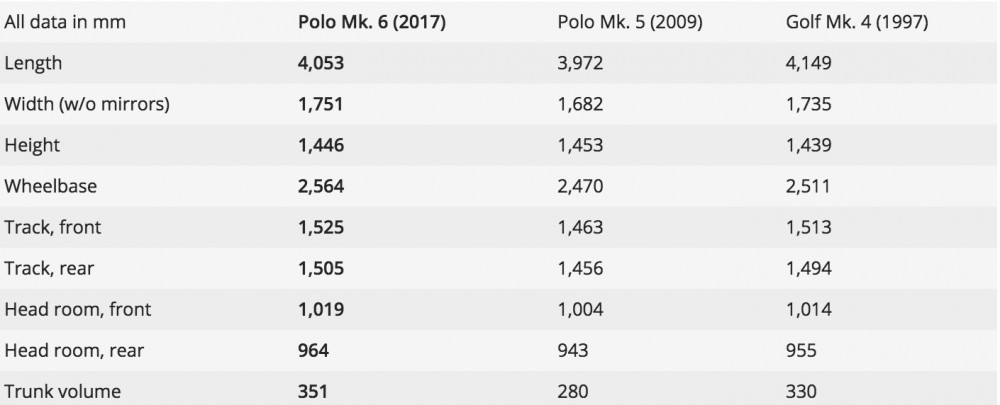Click the Golf Mk. 4 (1997) column header
Screen dimensions: 1000x405
point(857,22)
